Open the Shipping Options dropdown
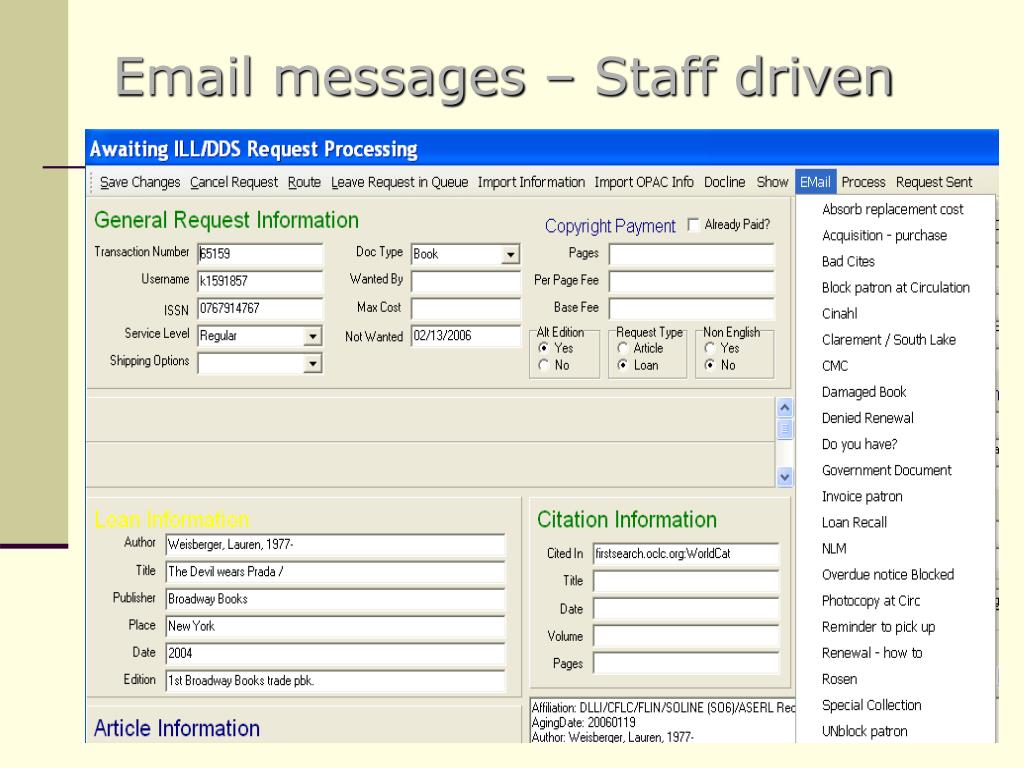The image size is (1024, 768). (313, 363)
